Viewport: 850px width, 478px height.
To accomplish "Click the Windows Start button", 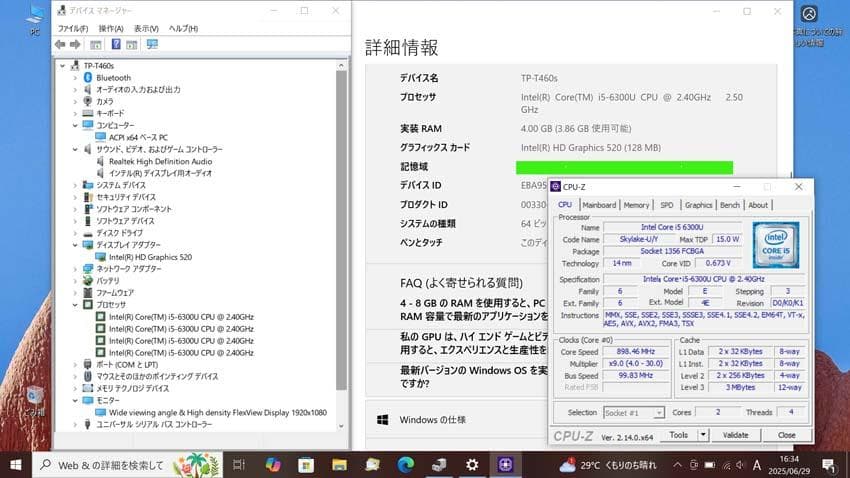I will (16, 464).
